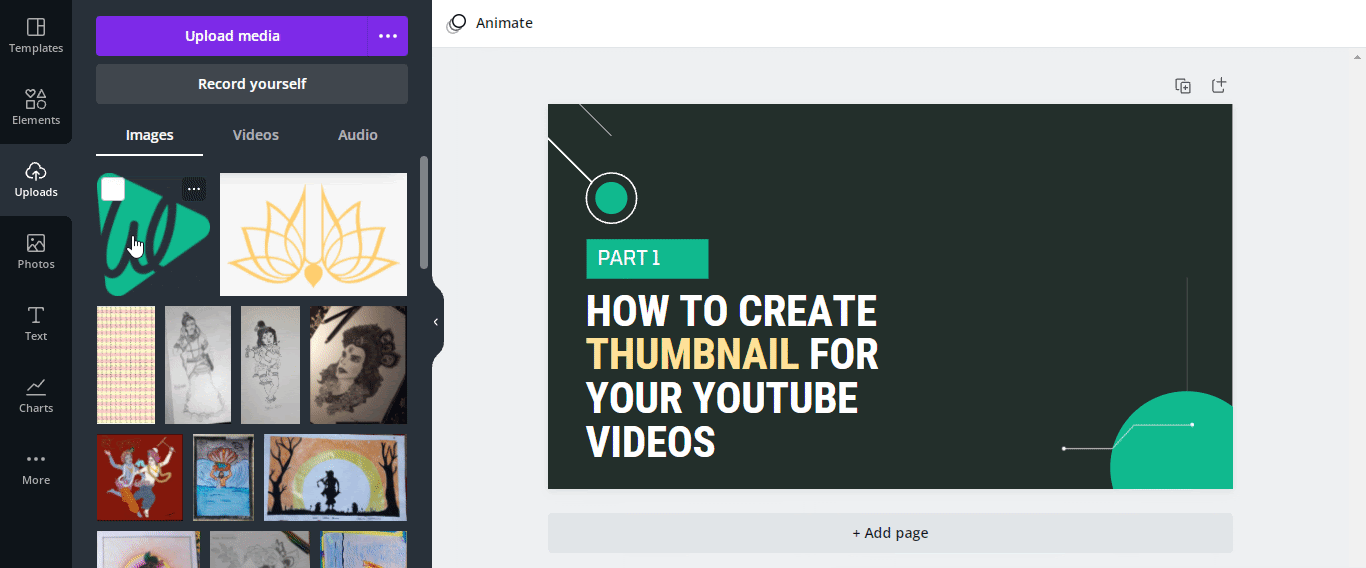Open the More sidebar options
The width and height of the screenshot is (1366, 568).
(36, 467)
